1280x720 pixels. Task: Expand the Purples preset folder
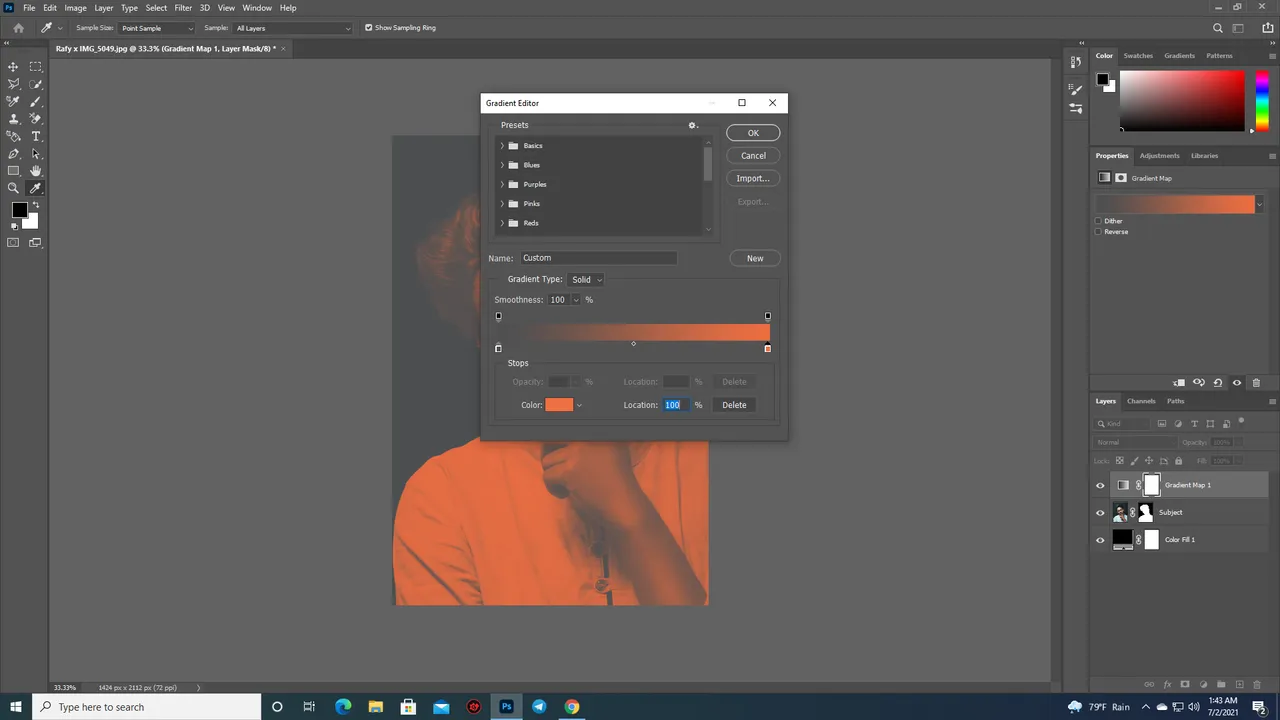[502, 184]
